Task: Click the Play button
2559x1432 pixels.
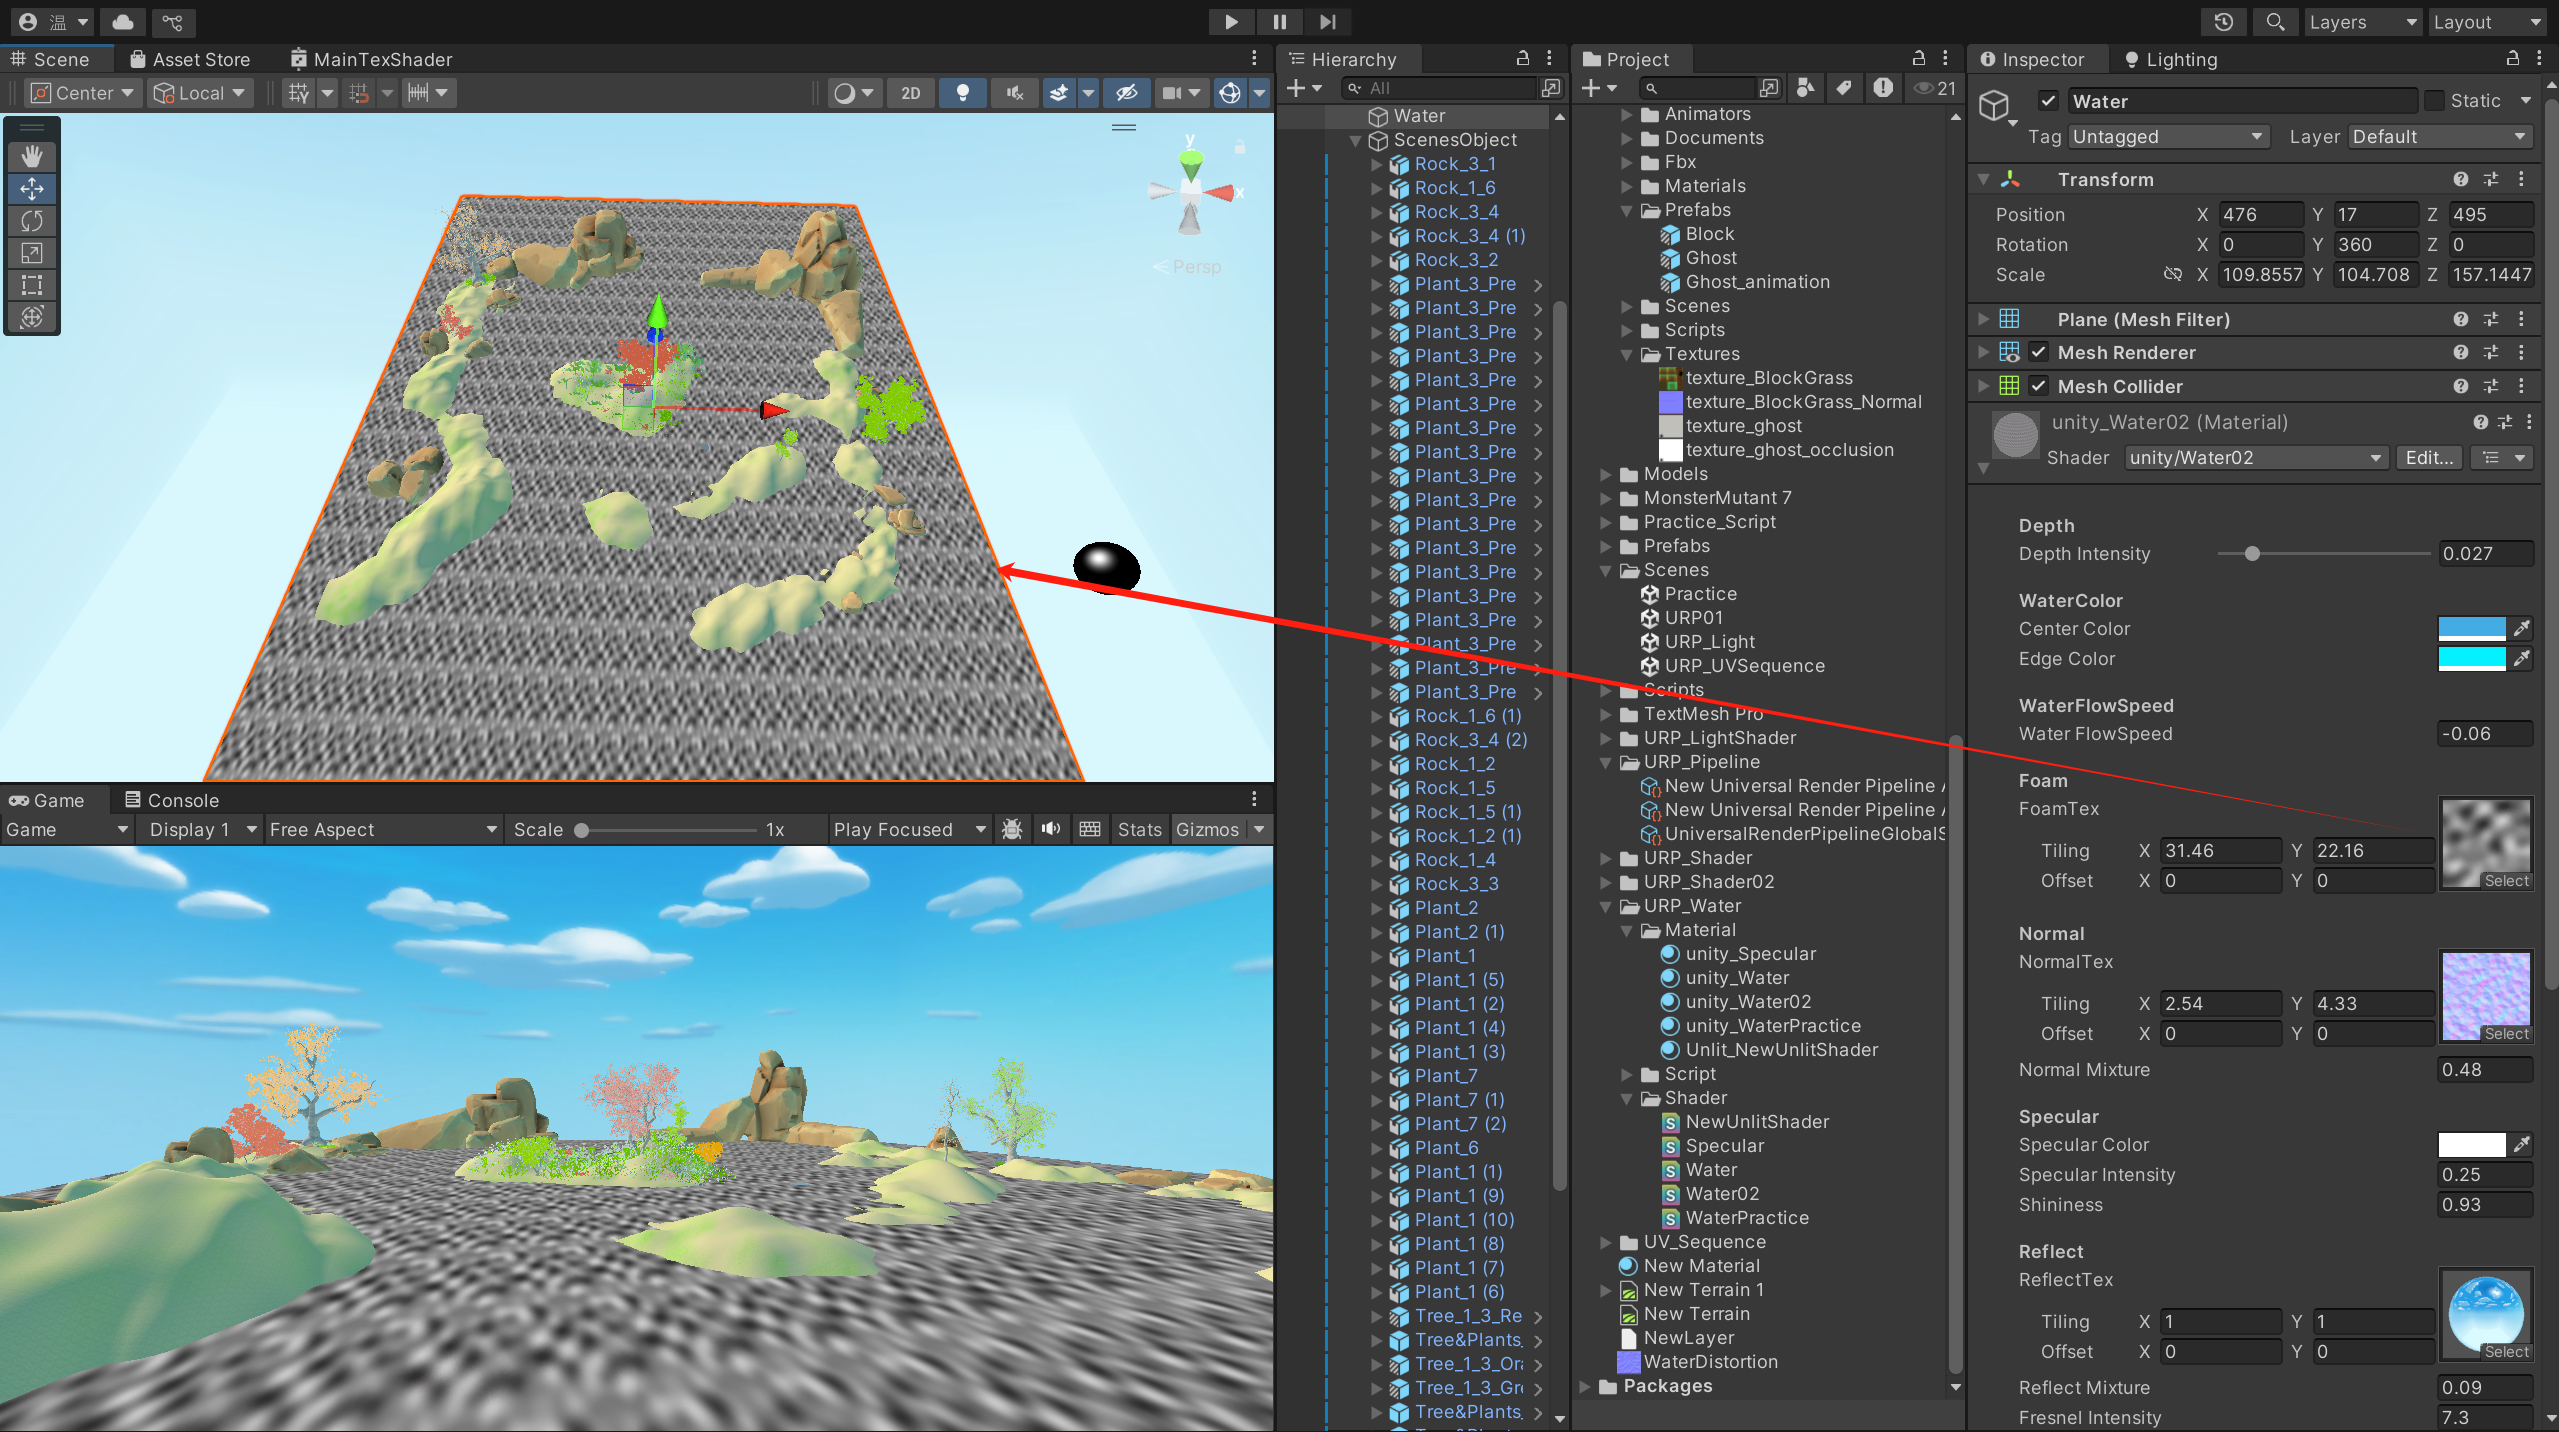Action: (x=1231, y=22)
